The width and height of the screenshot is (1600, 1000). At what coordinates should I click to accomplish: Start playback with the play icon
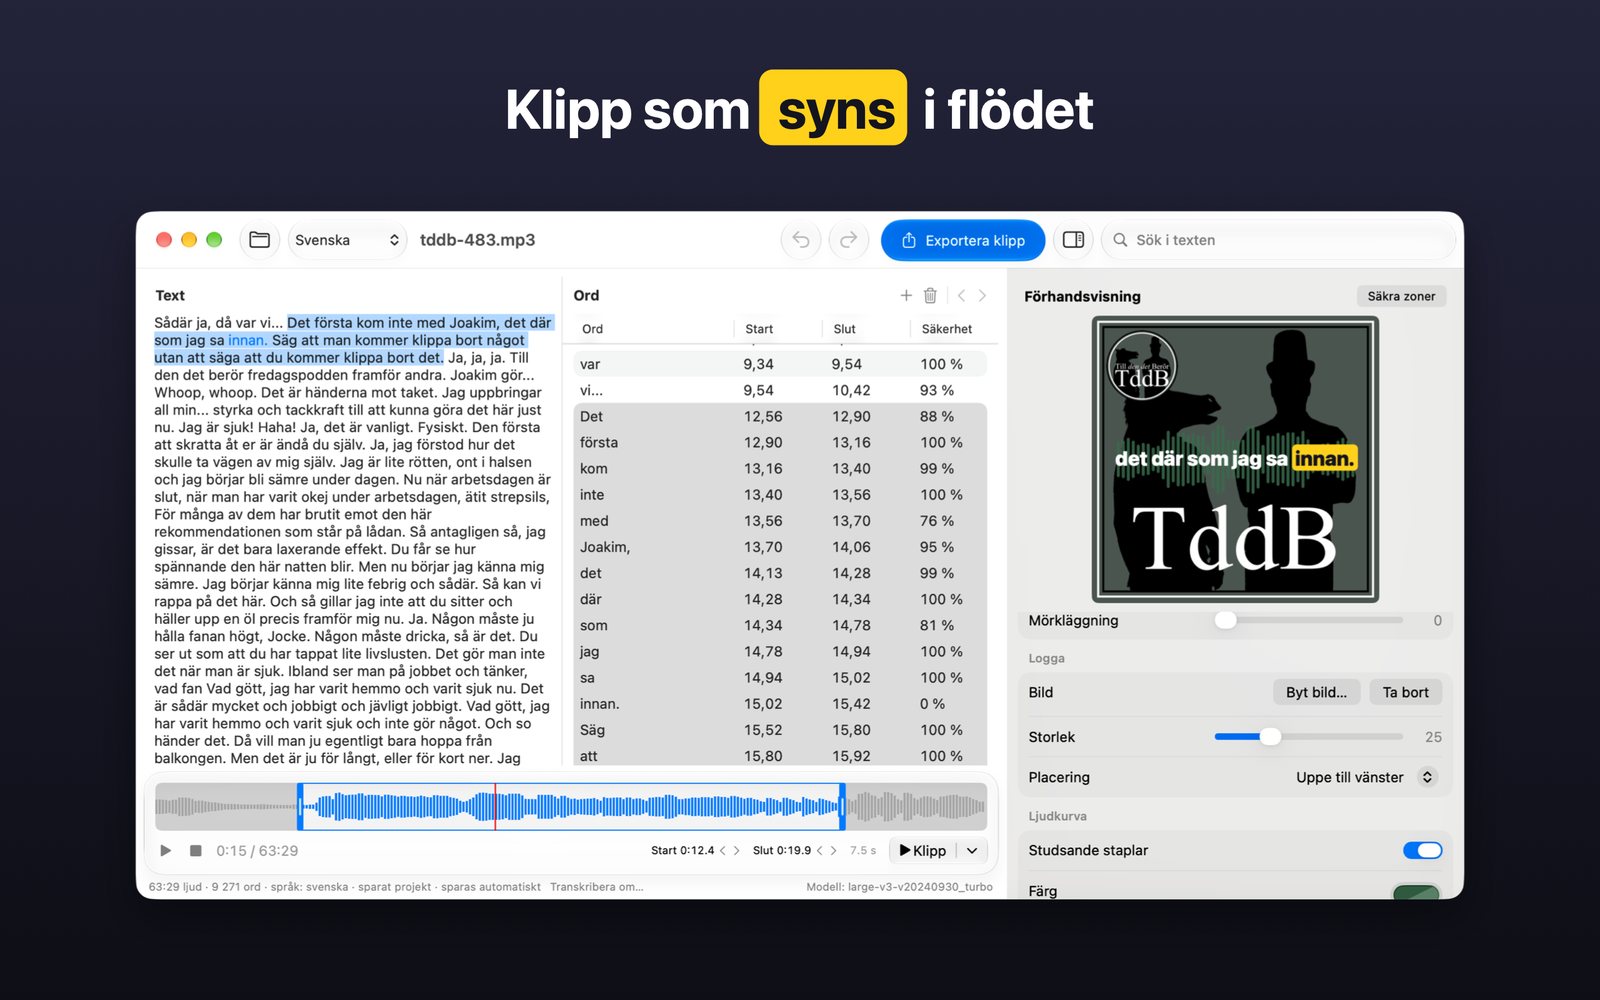(x=166, y=851)
